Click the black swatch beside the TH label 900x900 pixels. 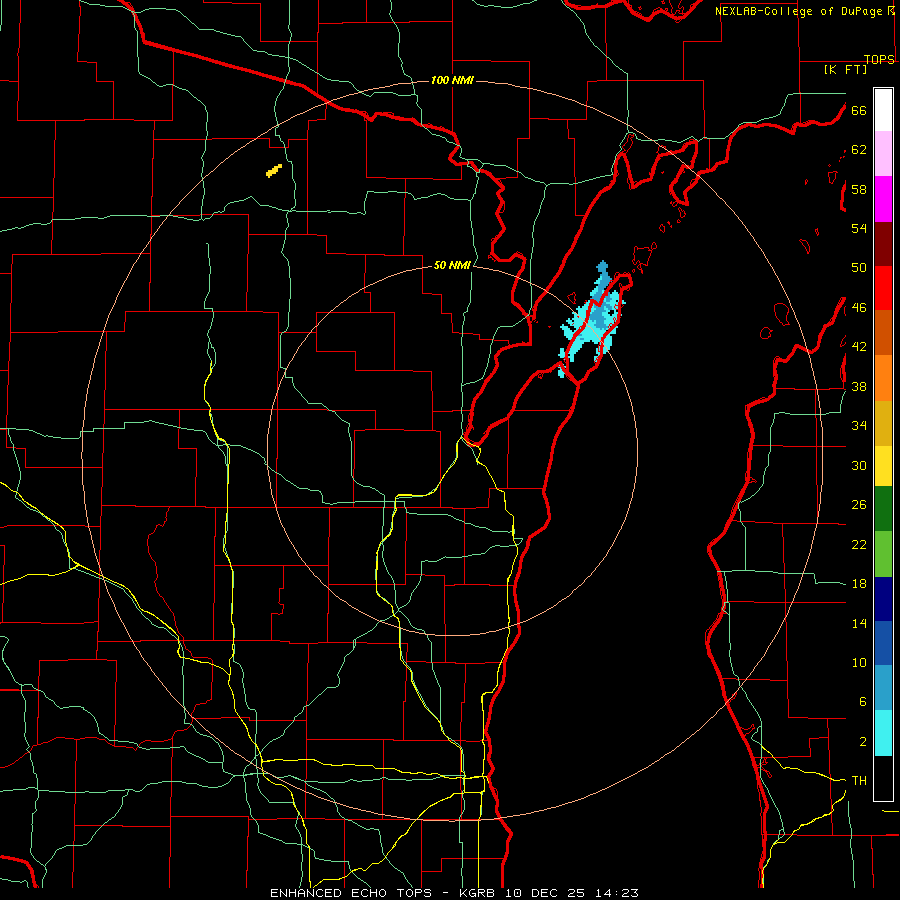click(883, 778)
